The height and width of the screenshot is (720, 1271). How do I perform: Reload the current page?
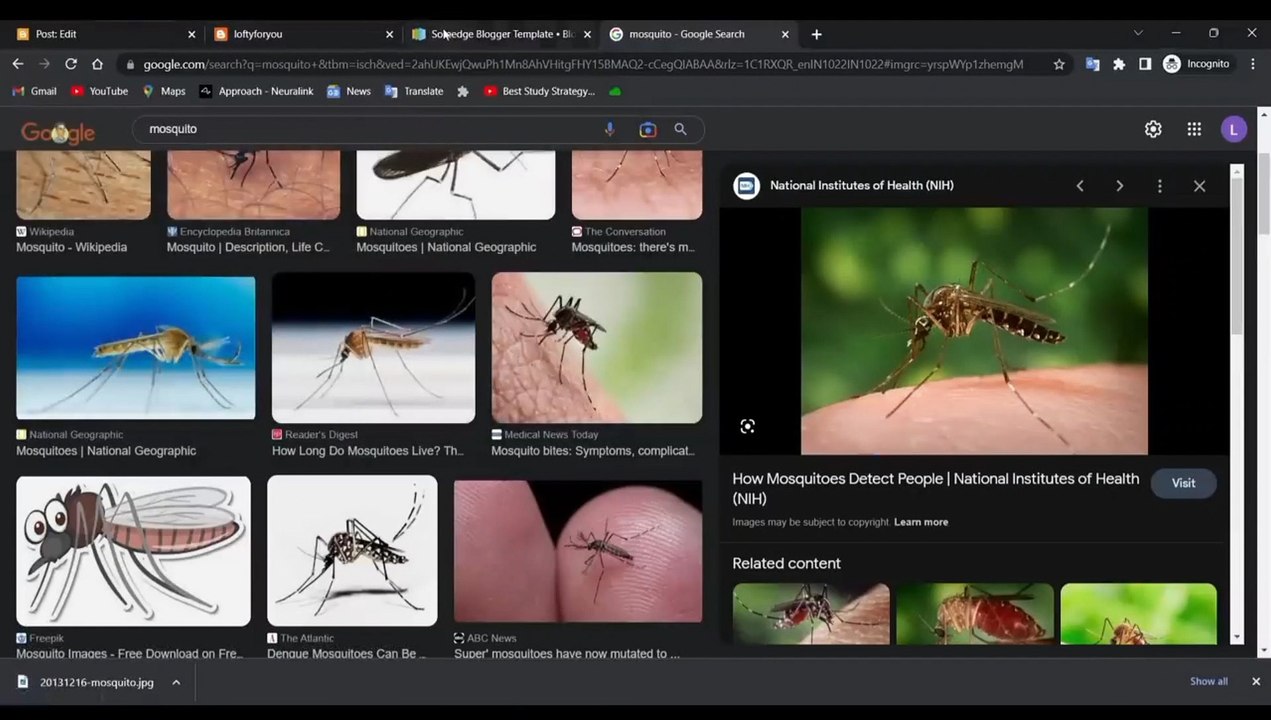point(71,64)
